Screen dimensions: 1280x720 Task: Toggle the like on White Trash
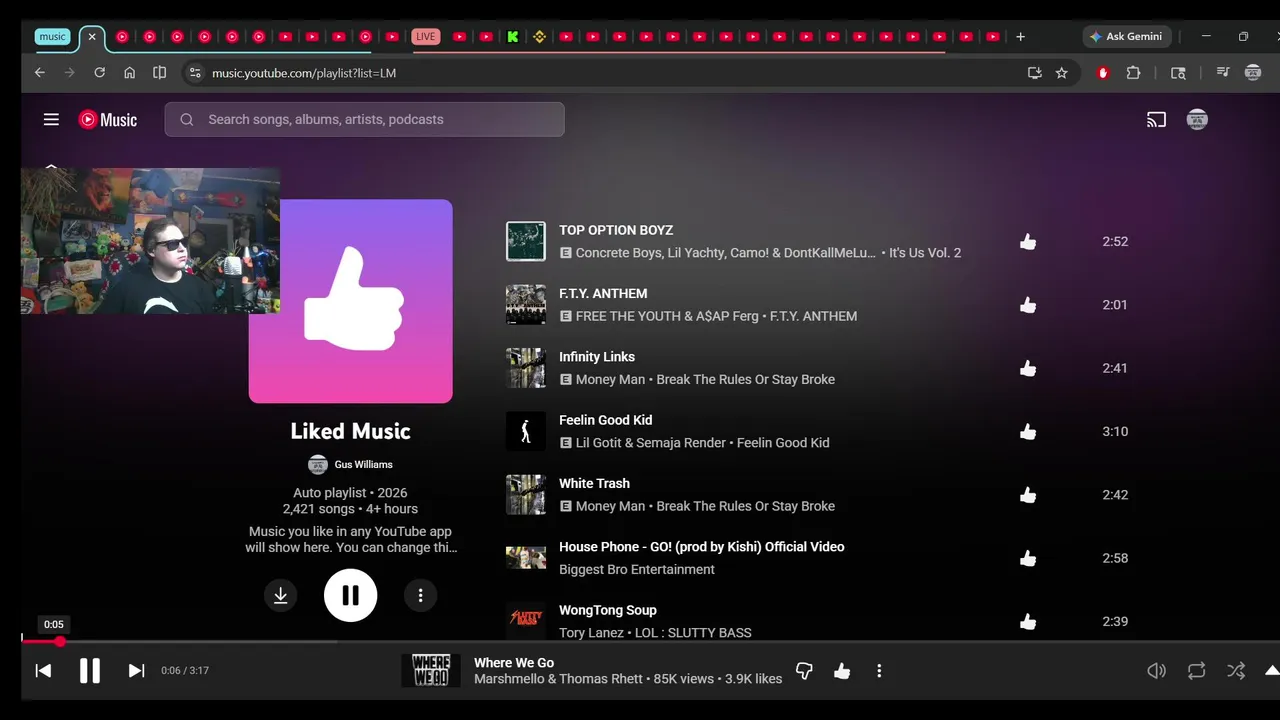1028,495
